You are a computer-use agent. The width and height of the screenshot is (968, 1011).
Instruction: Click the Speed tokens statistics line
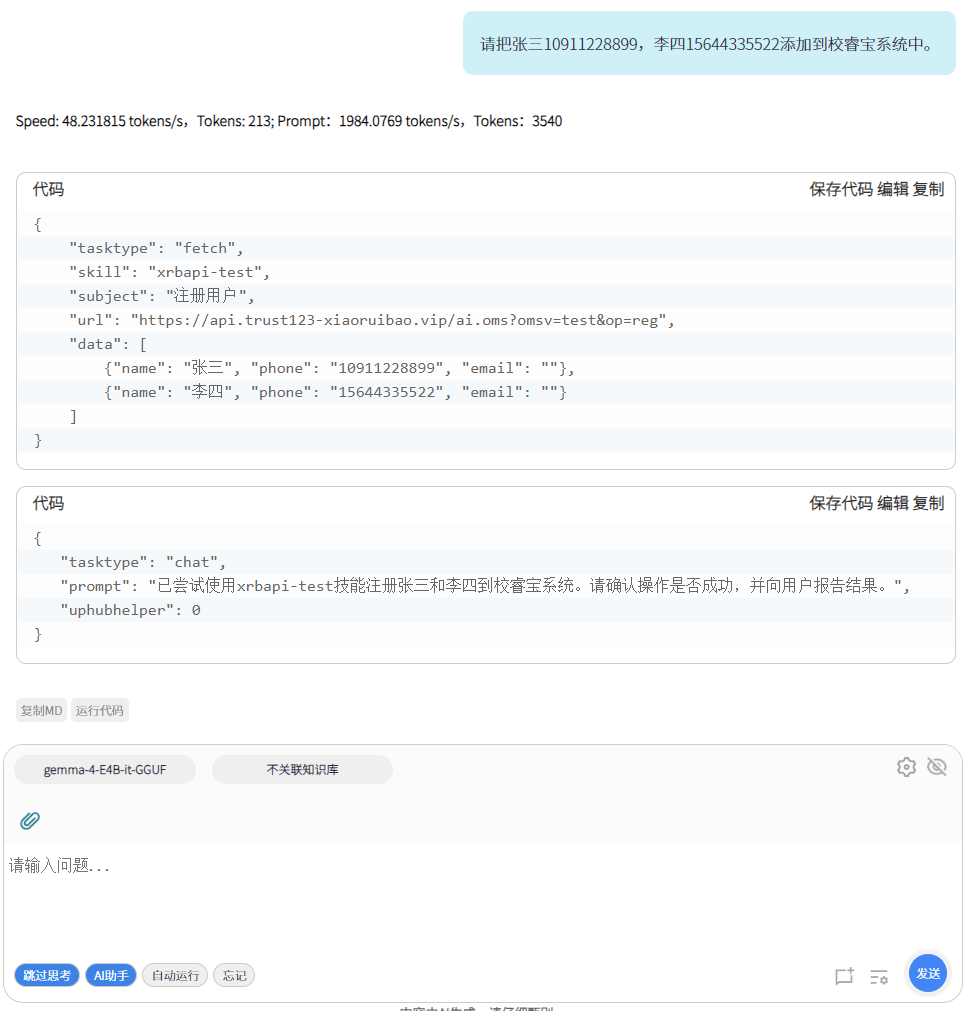289,121
